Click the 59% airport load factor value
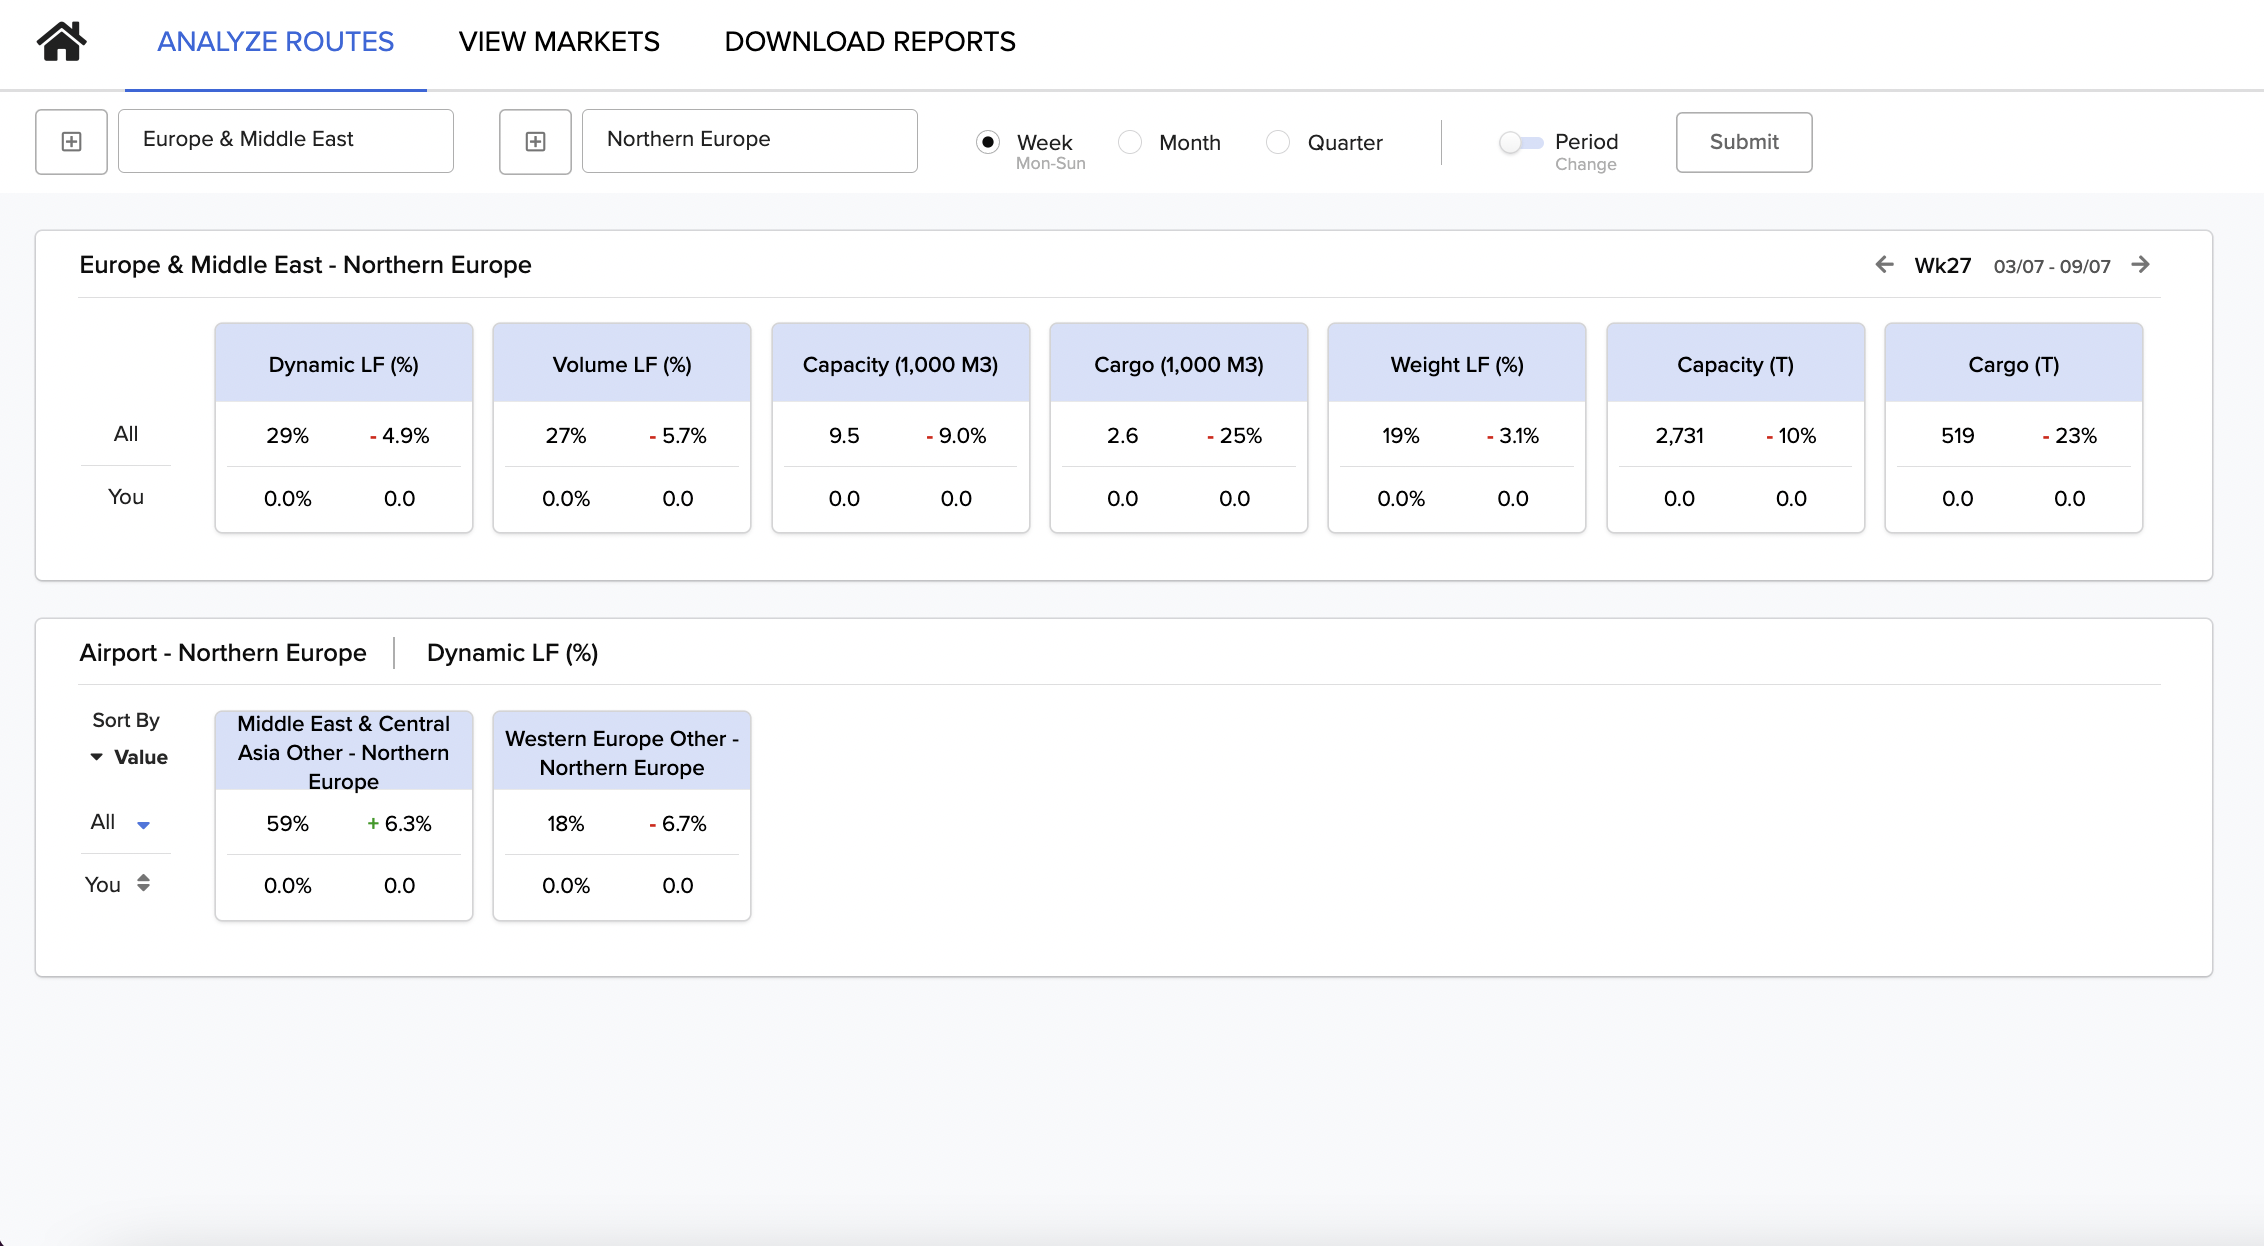Screen dimensions: 2264x1246 click(x=287, y=824)
